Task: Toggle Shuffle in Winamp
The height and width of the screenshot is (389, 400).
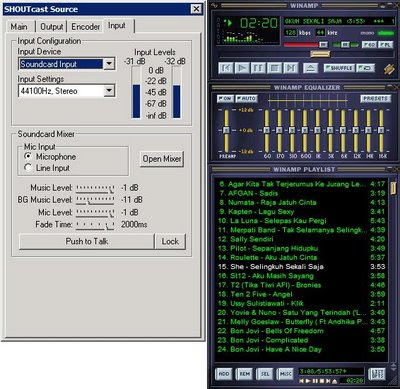Action: (339, 68)
